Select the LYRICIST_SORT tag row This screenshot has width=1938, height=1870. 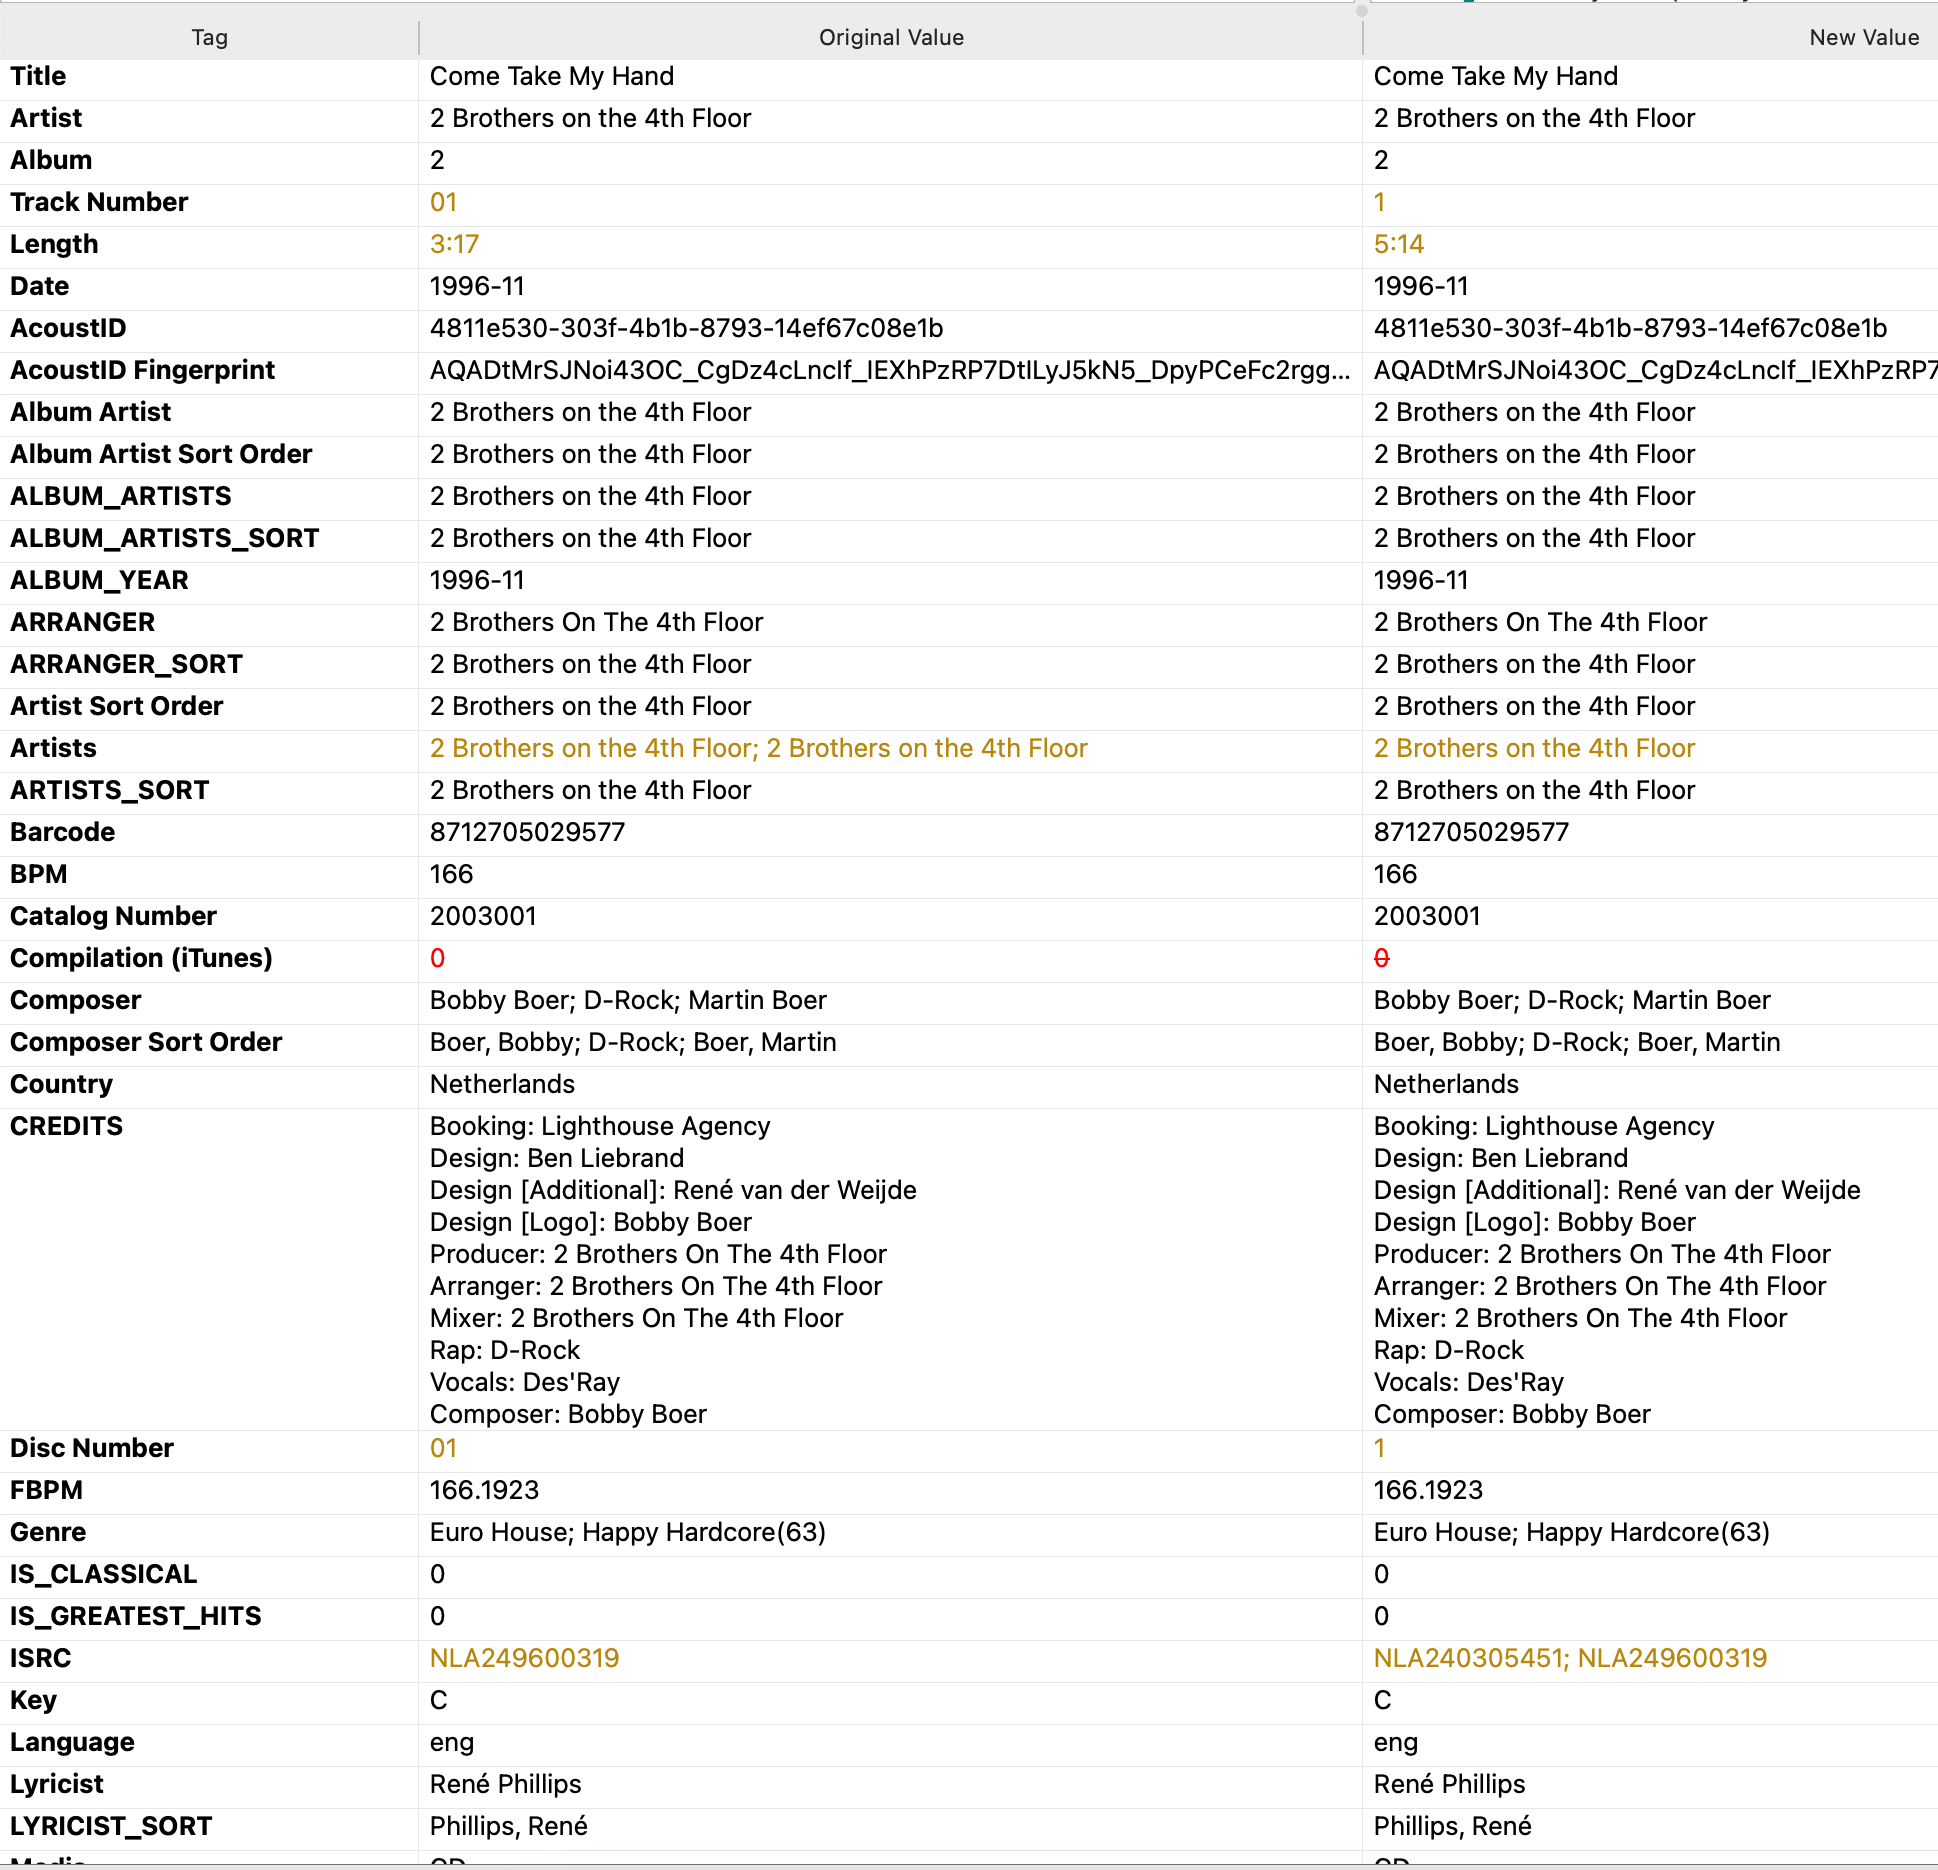(111, 1826)
